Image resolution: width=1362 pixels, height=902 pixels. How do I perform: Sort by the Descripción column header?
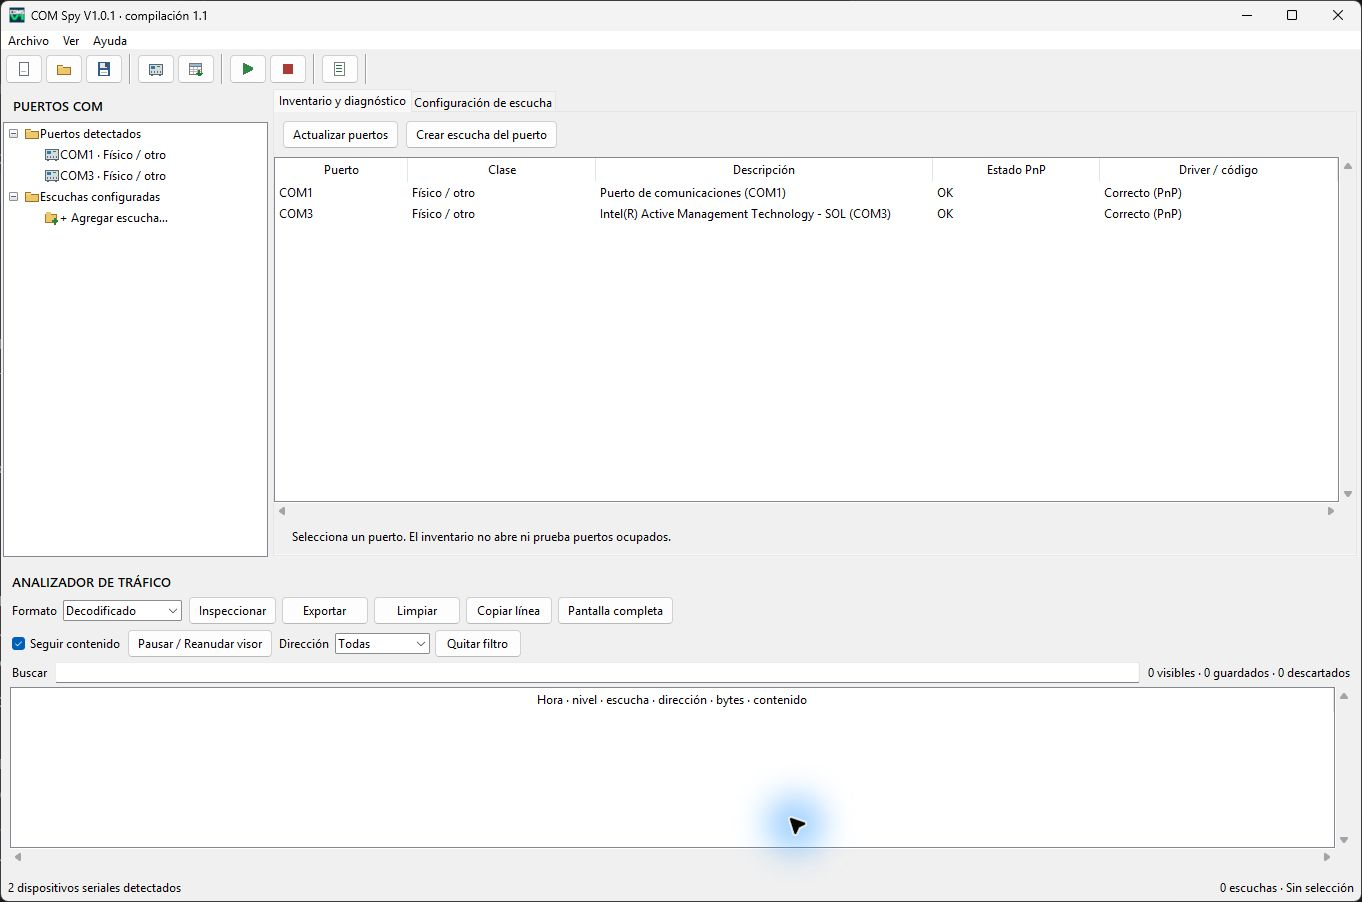[x=764, y=170]
